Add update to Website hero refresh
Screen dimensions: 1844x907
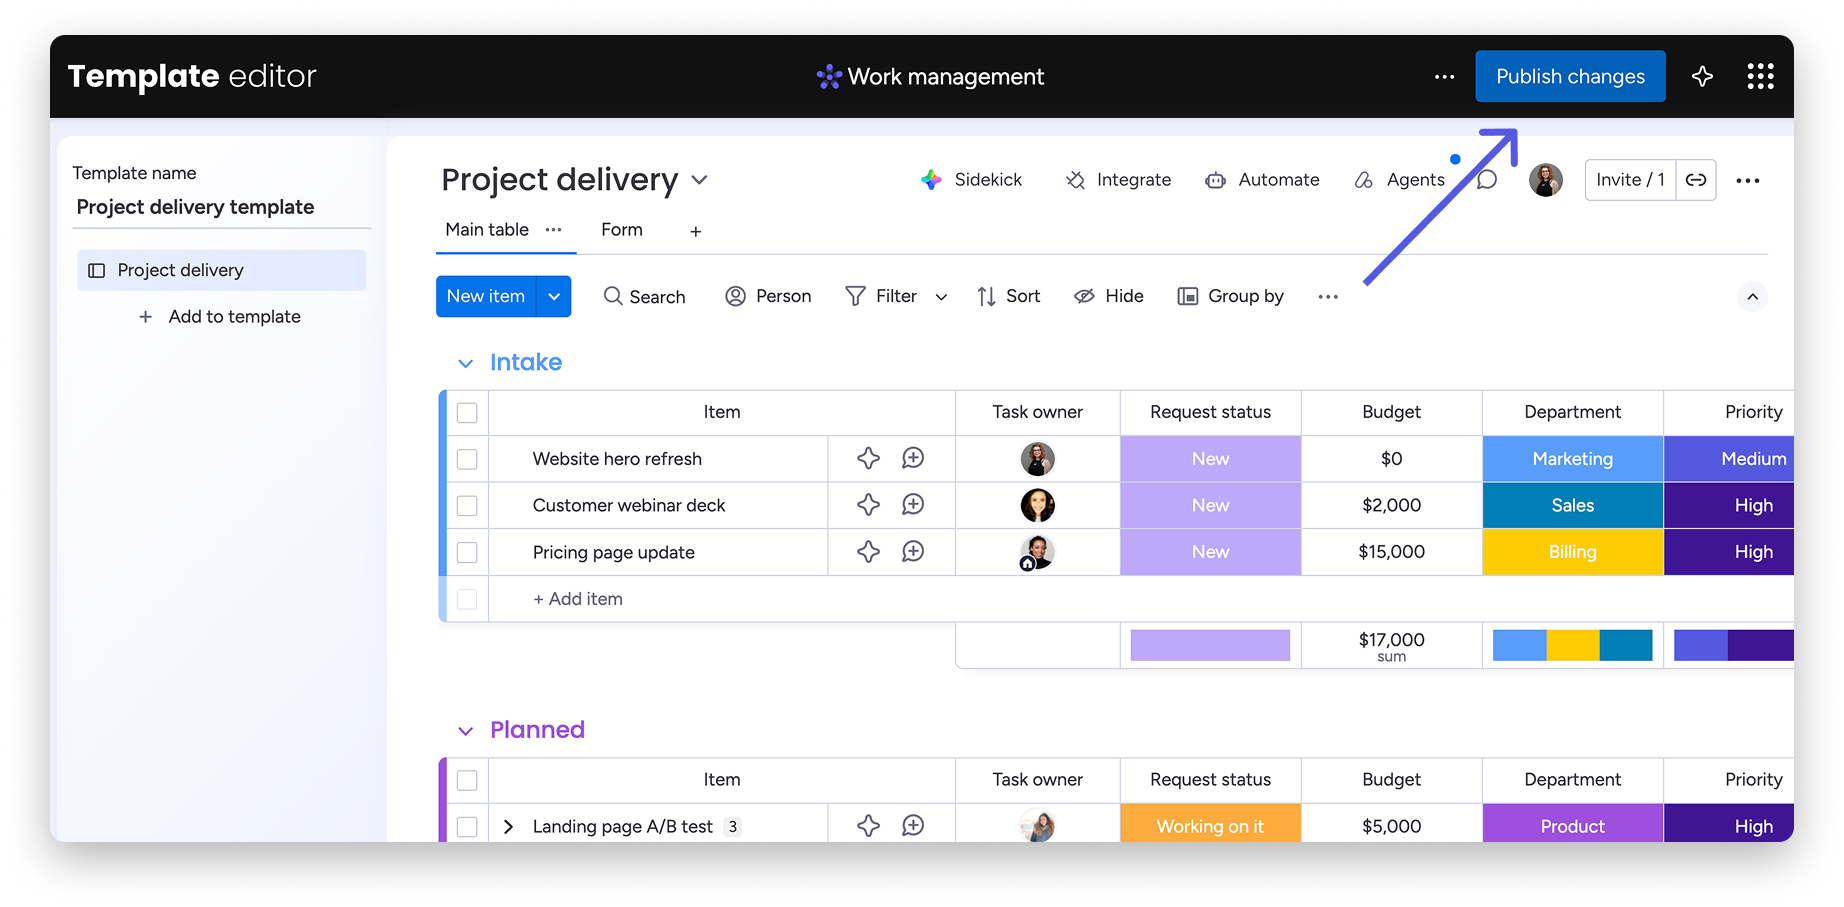pyautogui.click(x=913, y=458)
